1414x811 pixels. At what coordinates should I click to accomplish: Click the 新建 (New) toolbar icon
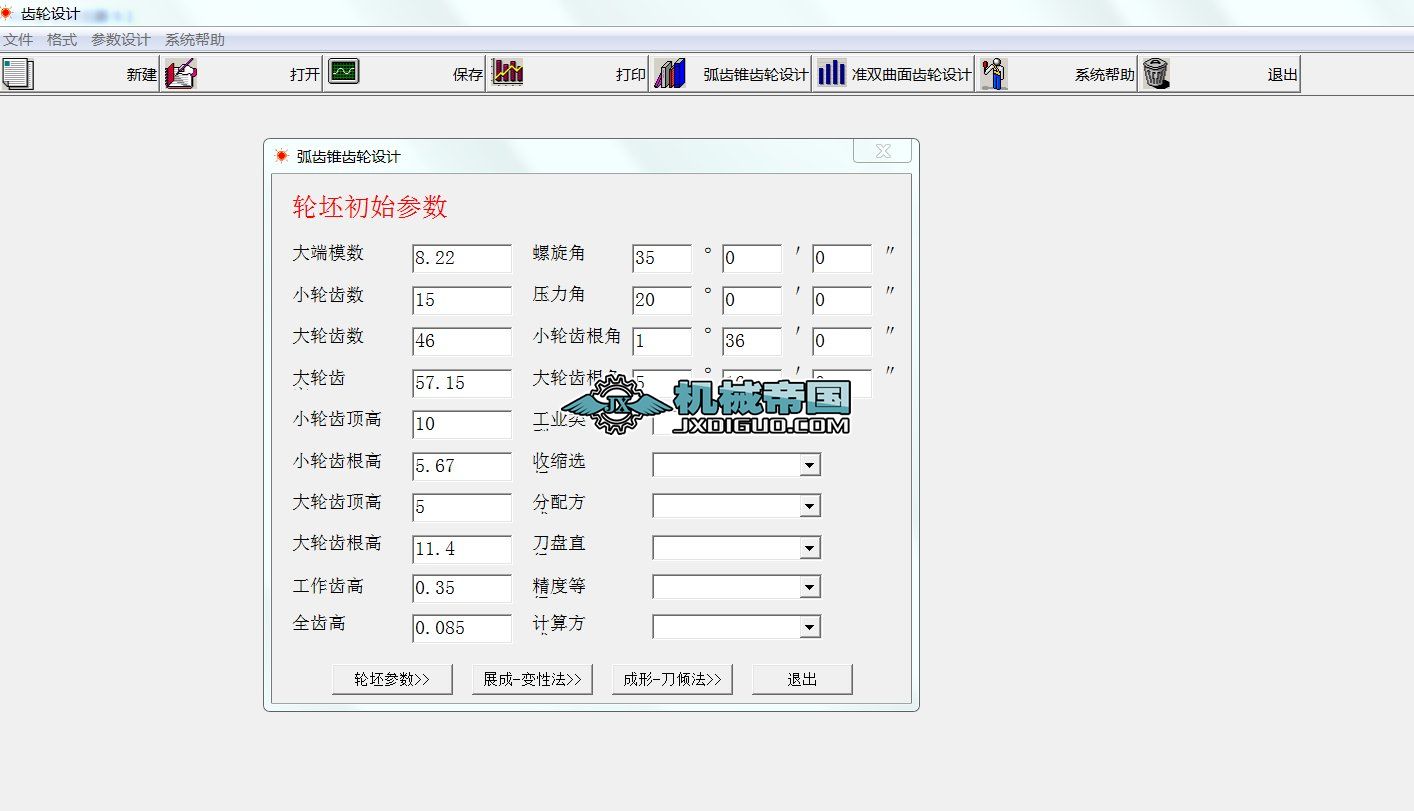(x=16, y=73)
